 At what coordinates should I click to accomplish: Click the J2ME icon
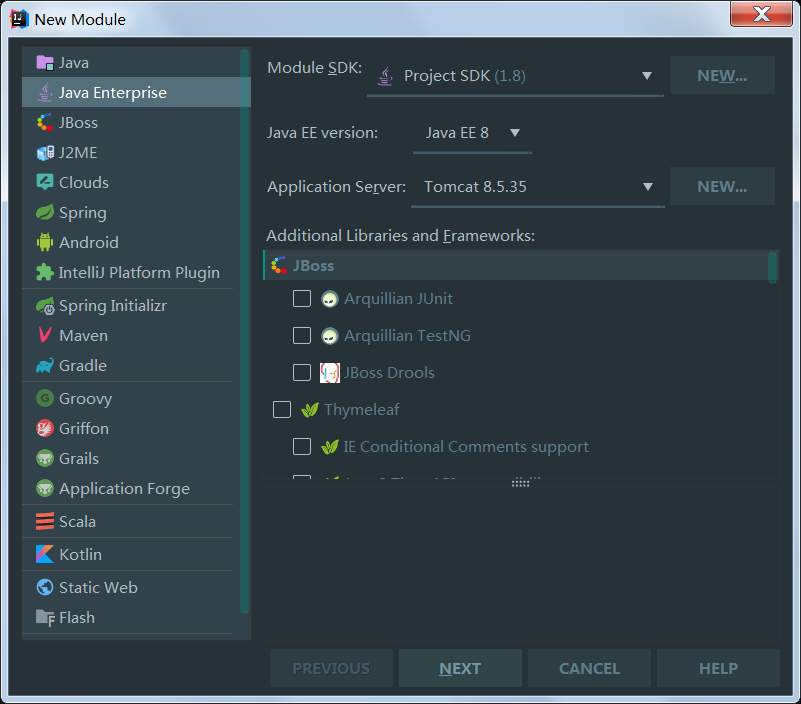(x=45, y=153)
